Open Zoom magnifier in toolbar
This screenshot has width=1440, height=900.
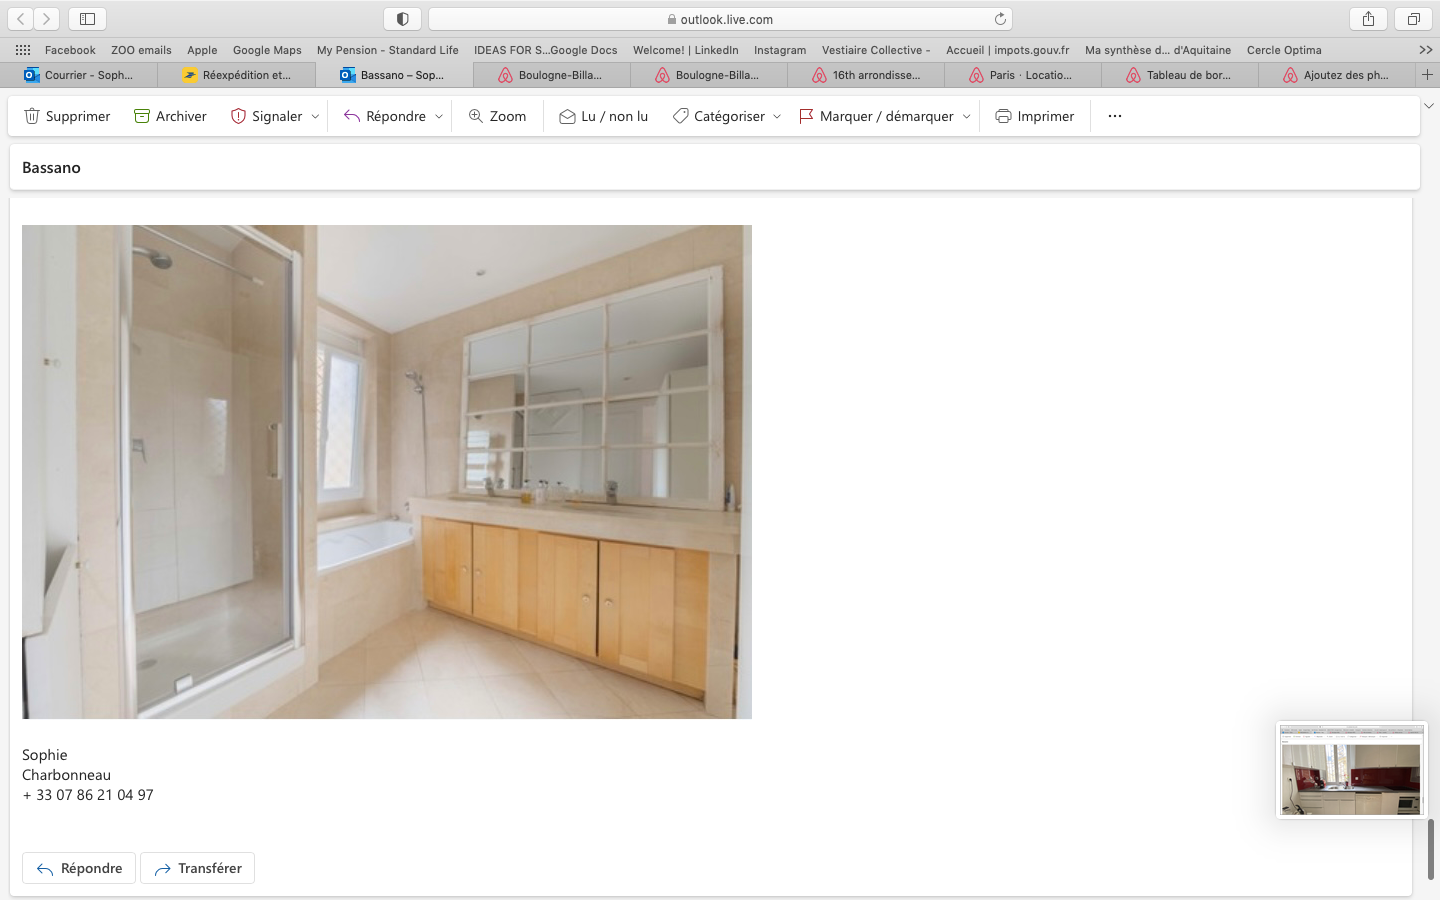(x=476, y=116)
